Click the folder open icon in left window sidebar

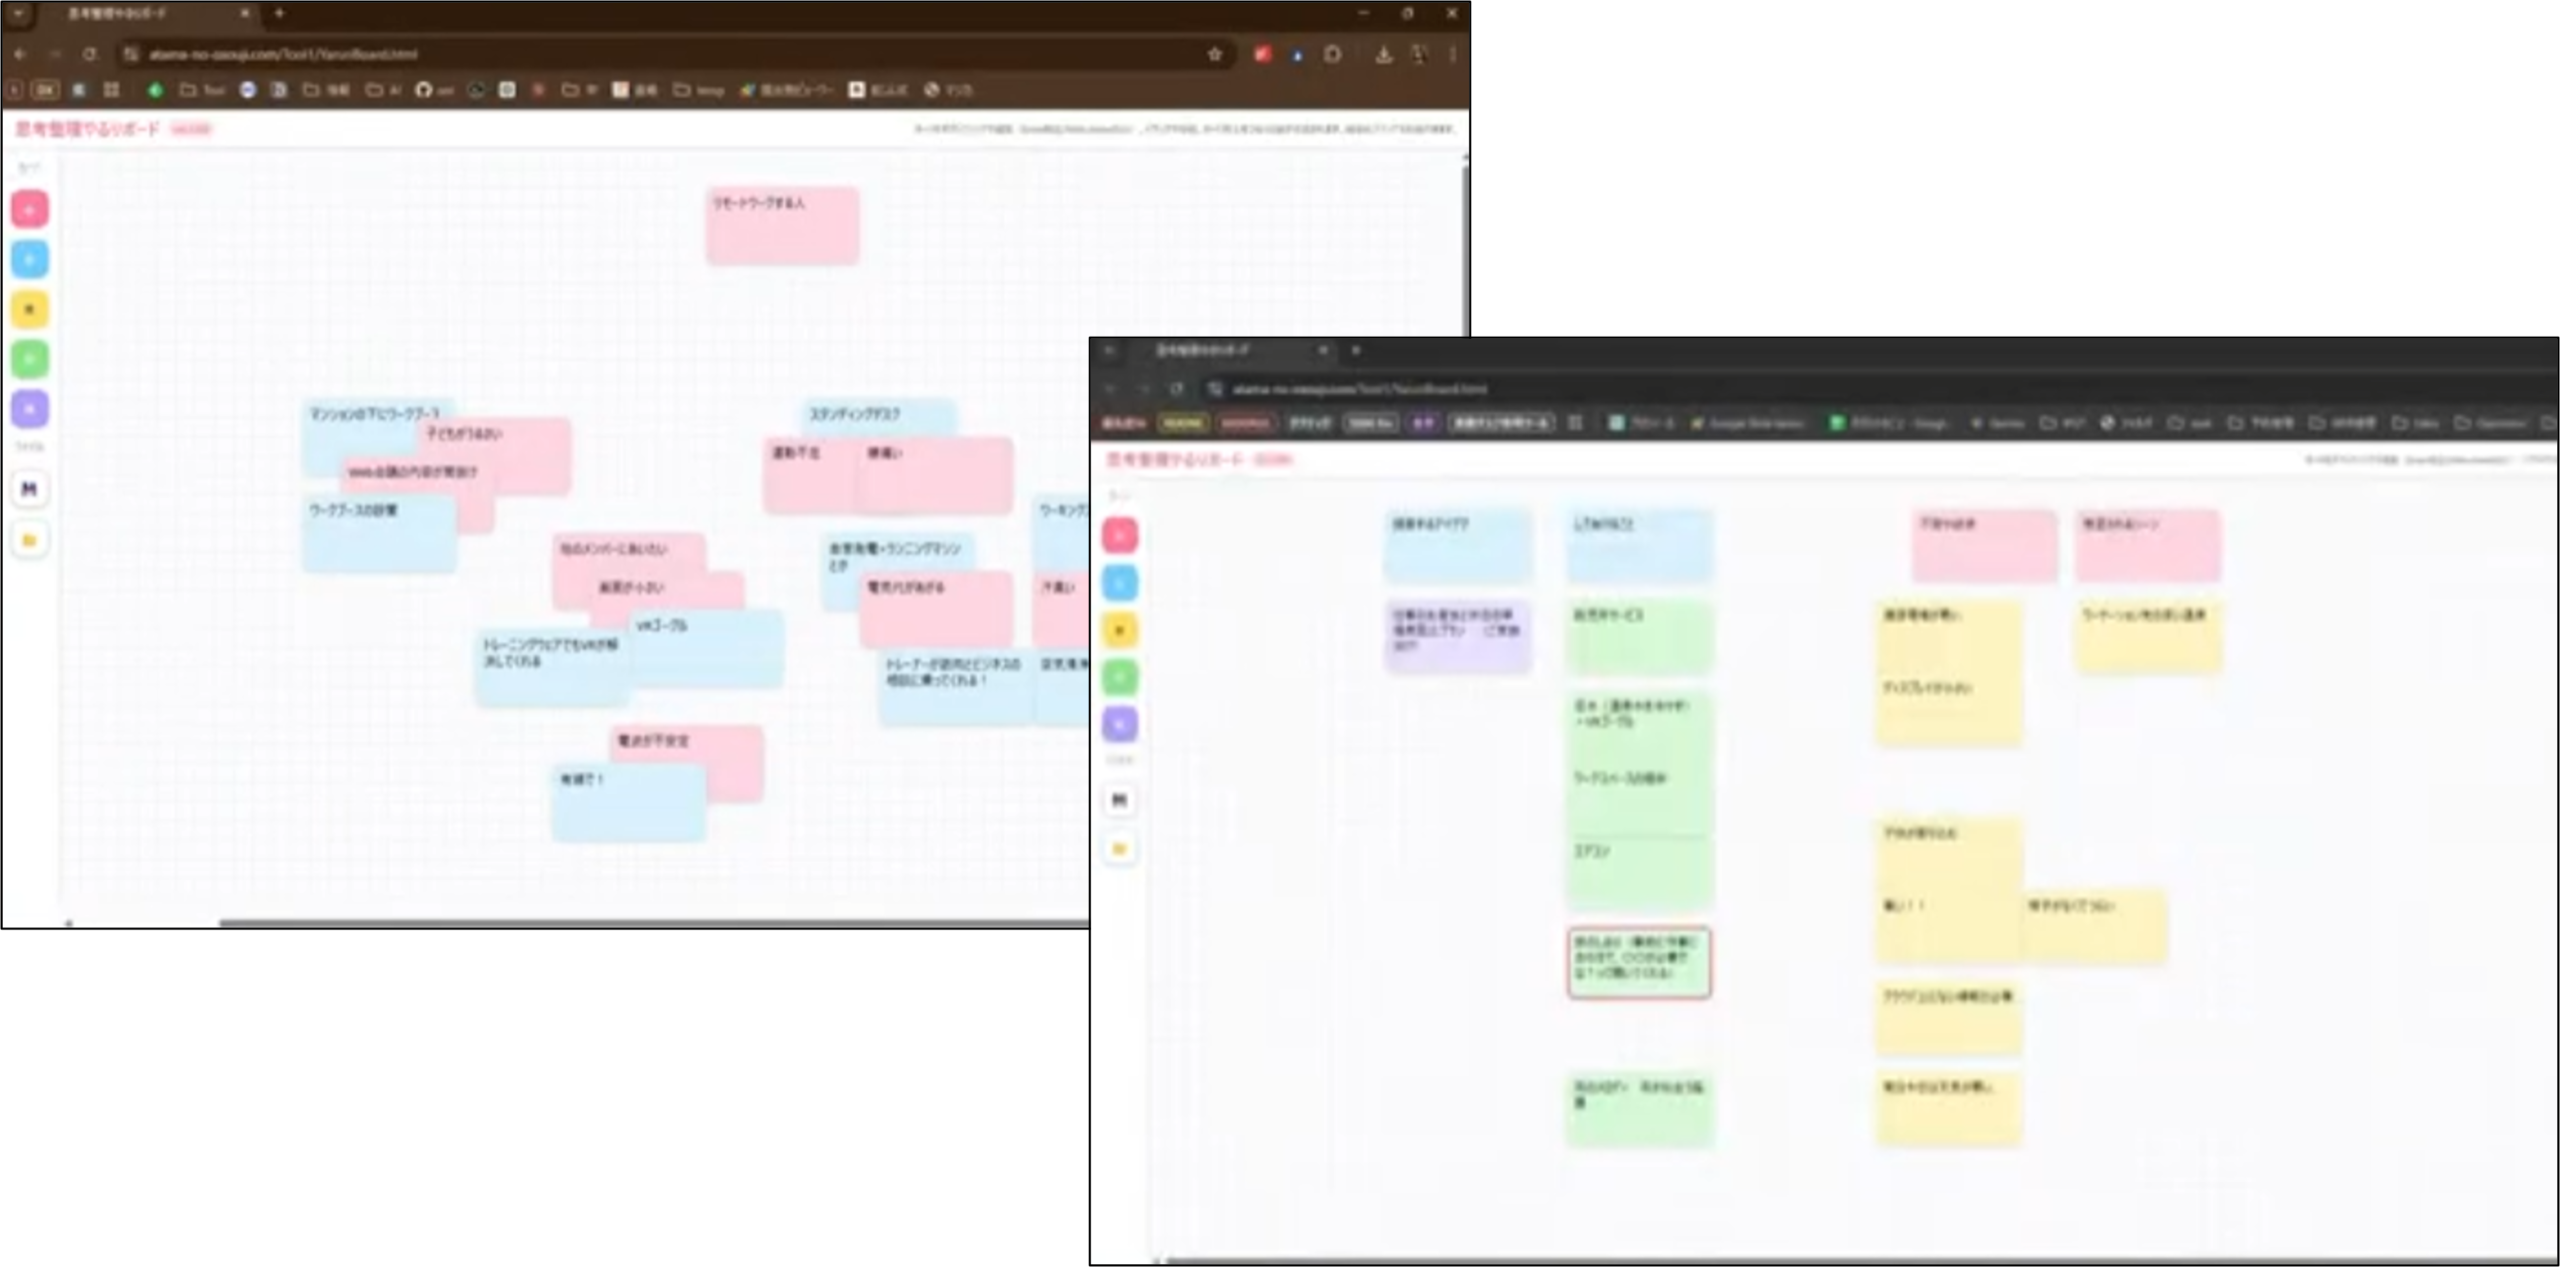pos(30,540)
